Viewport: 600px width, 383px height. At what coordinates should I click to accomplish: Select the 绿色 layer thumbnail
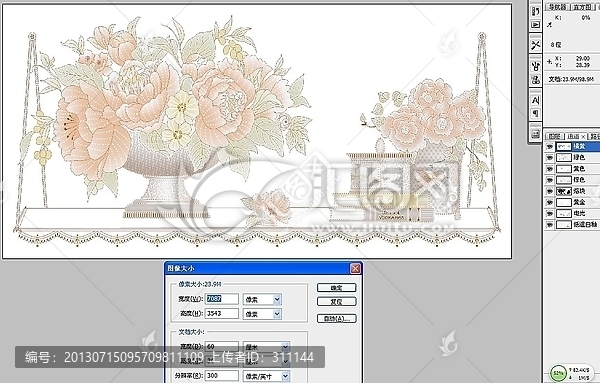(x=563, y=157)
